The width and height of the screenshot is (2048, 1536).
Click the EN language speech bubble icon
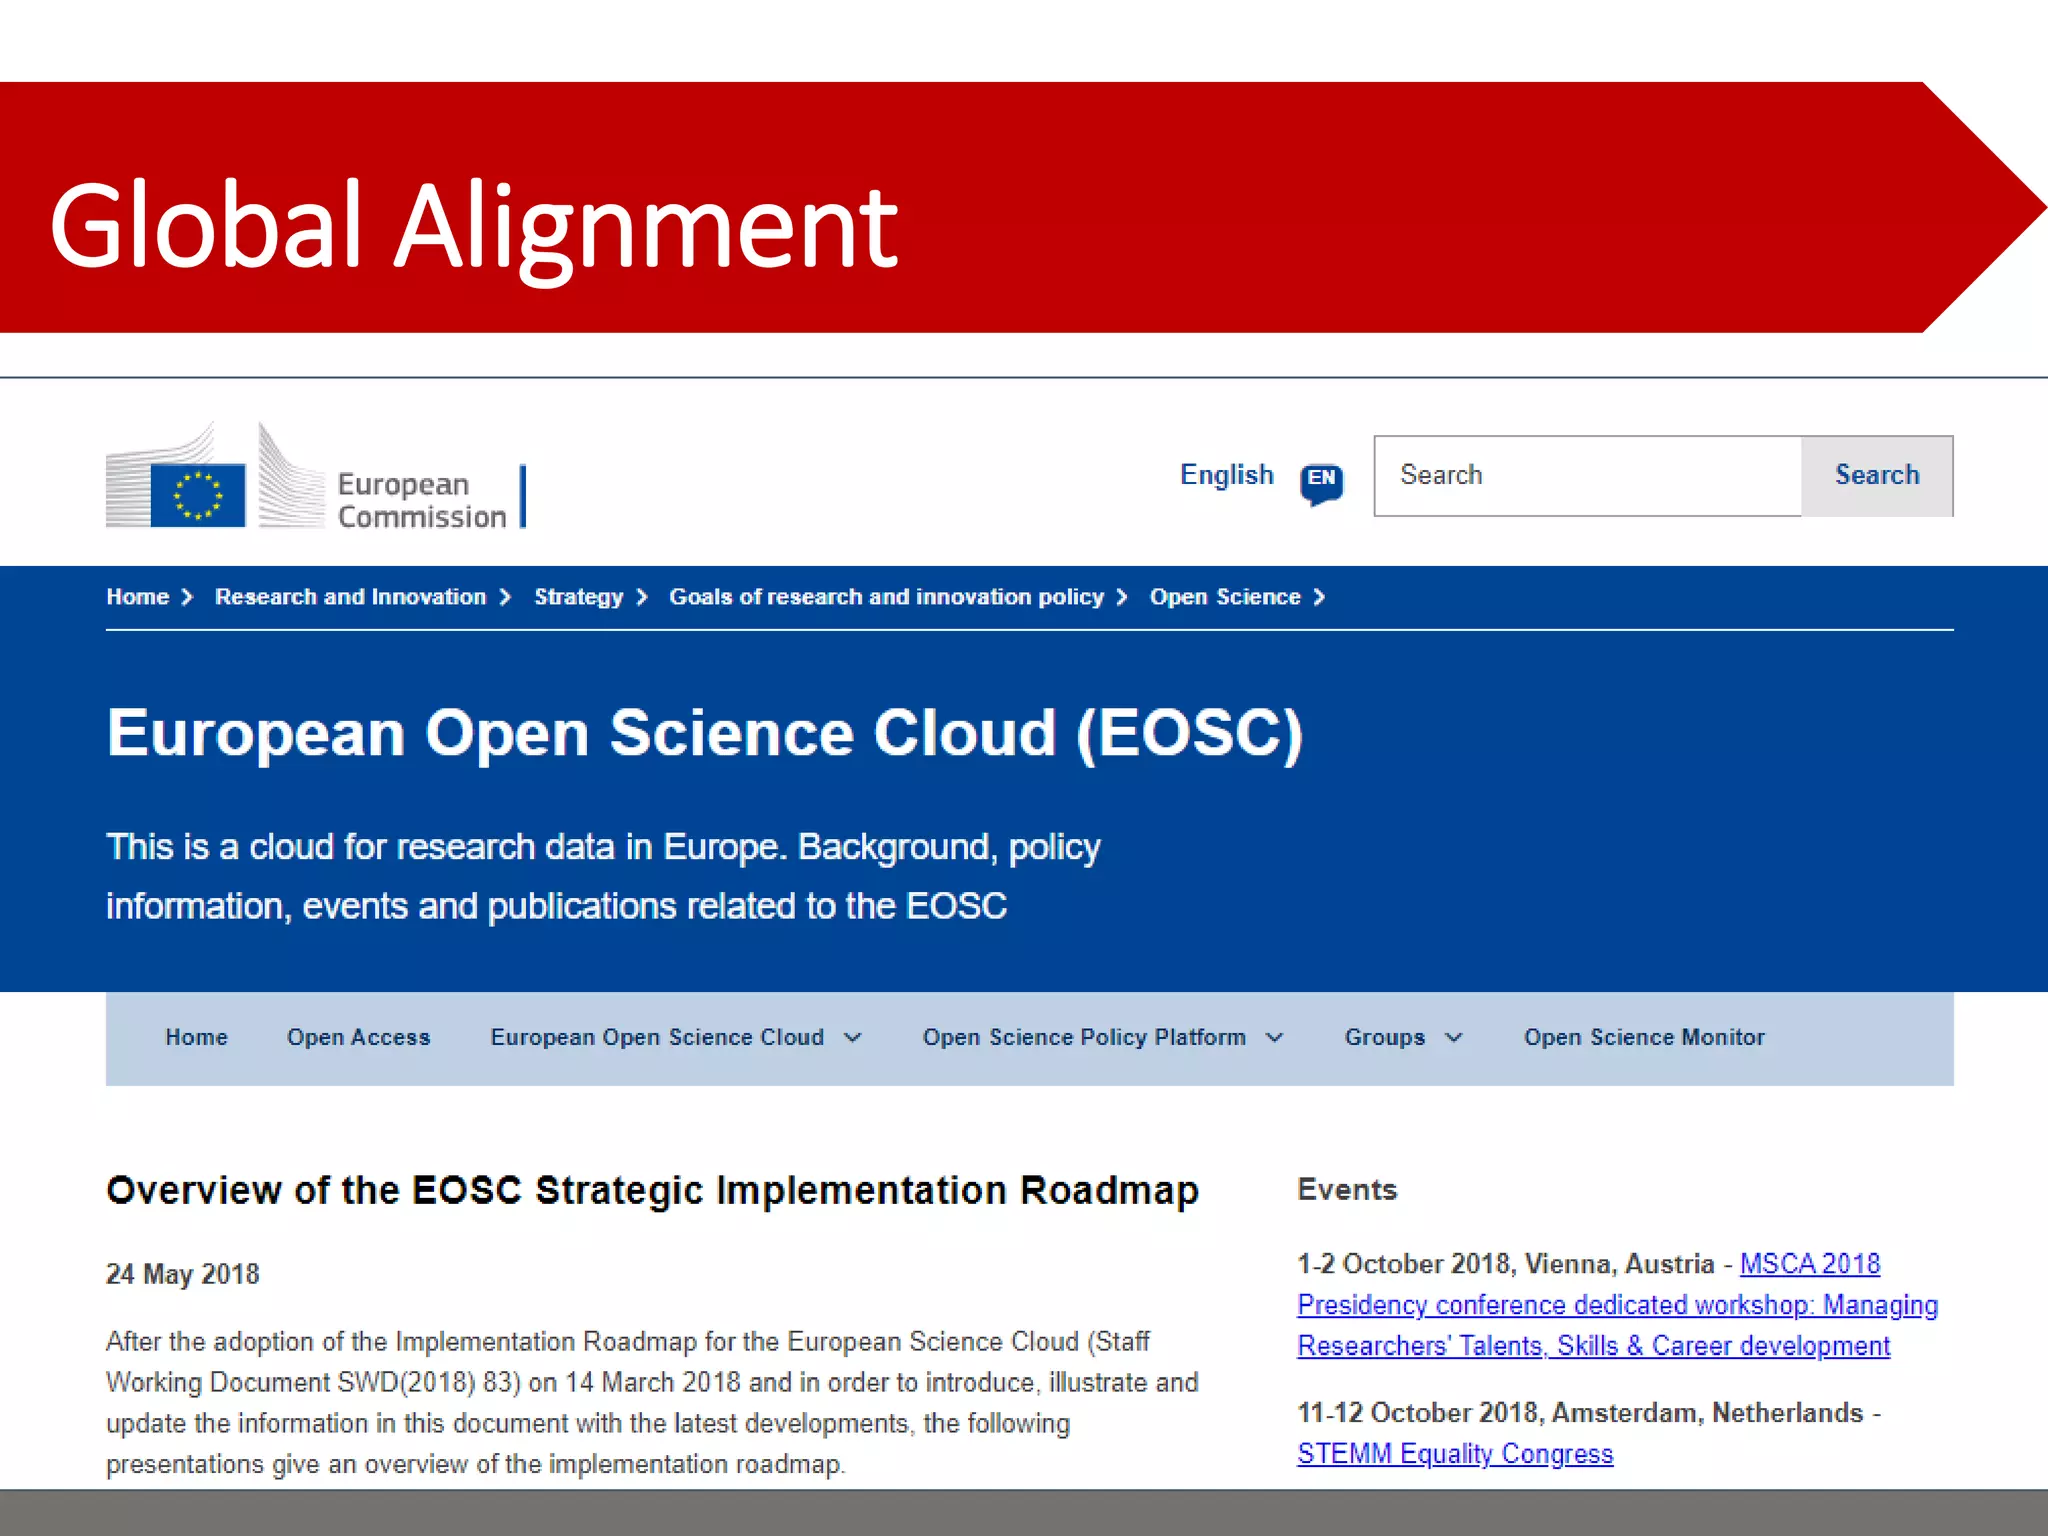pyautogui.click(x=1321, y=483)
